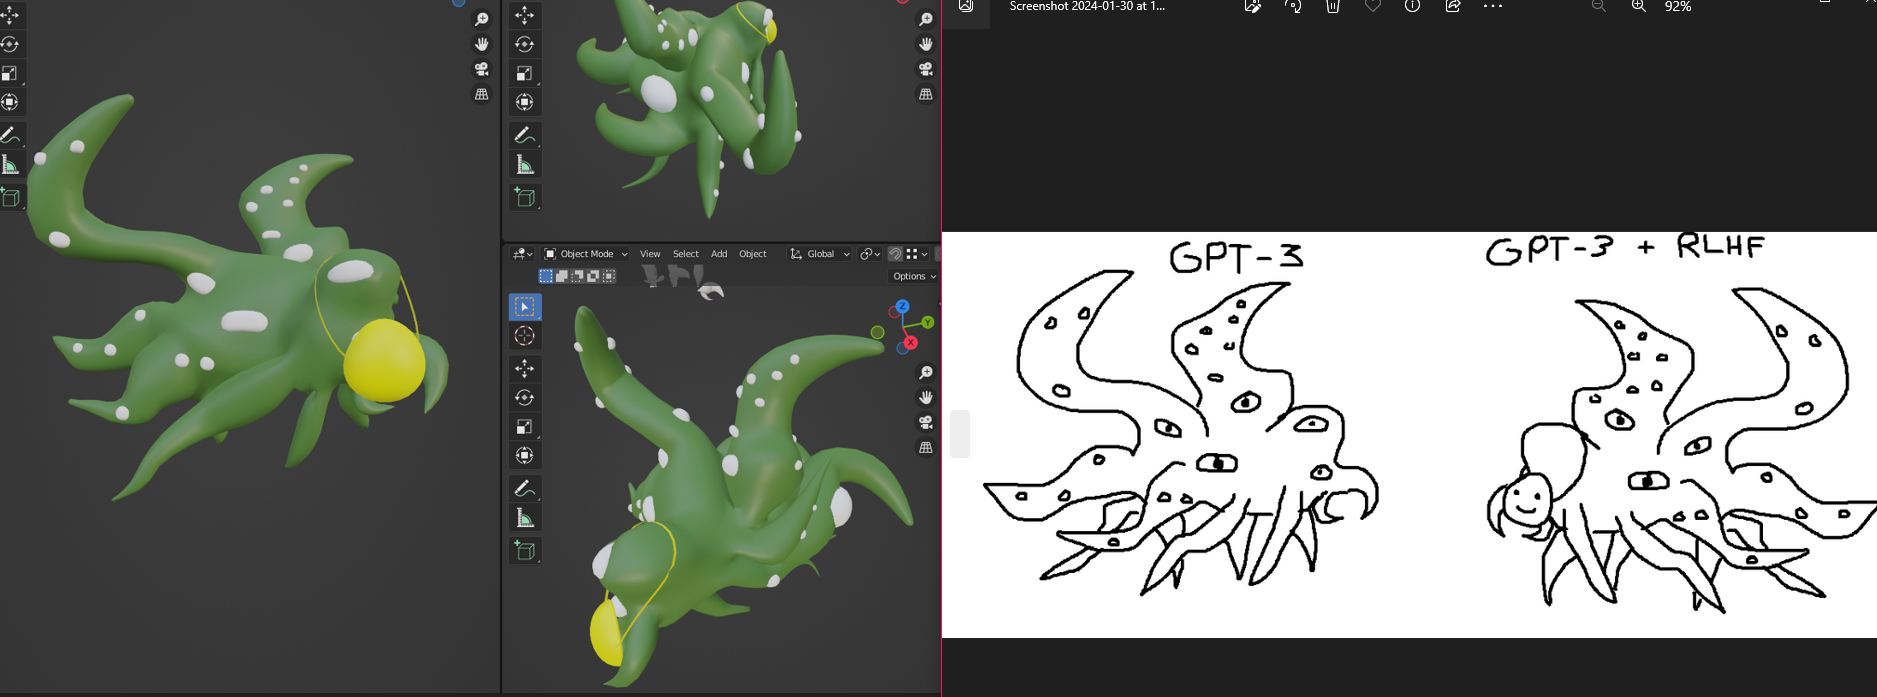Pick Annotate tool in top-right viewport
Viewport: 1877px width, 697px height.
(x=525, y=135)
